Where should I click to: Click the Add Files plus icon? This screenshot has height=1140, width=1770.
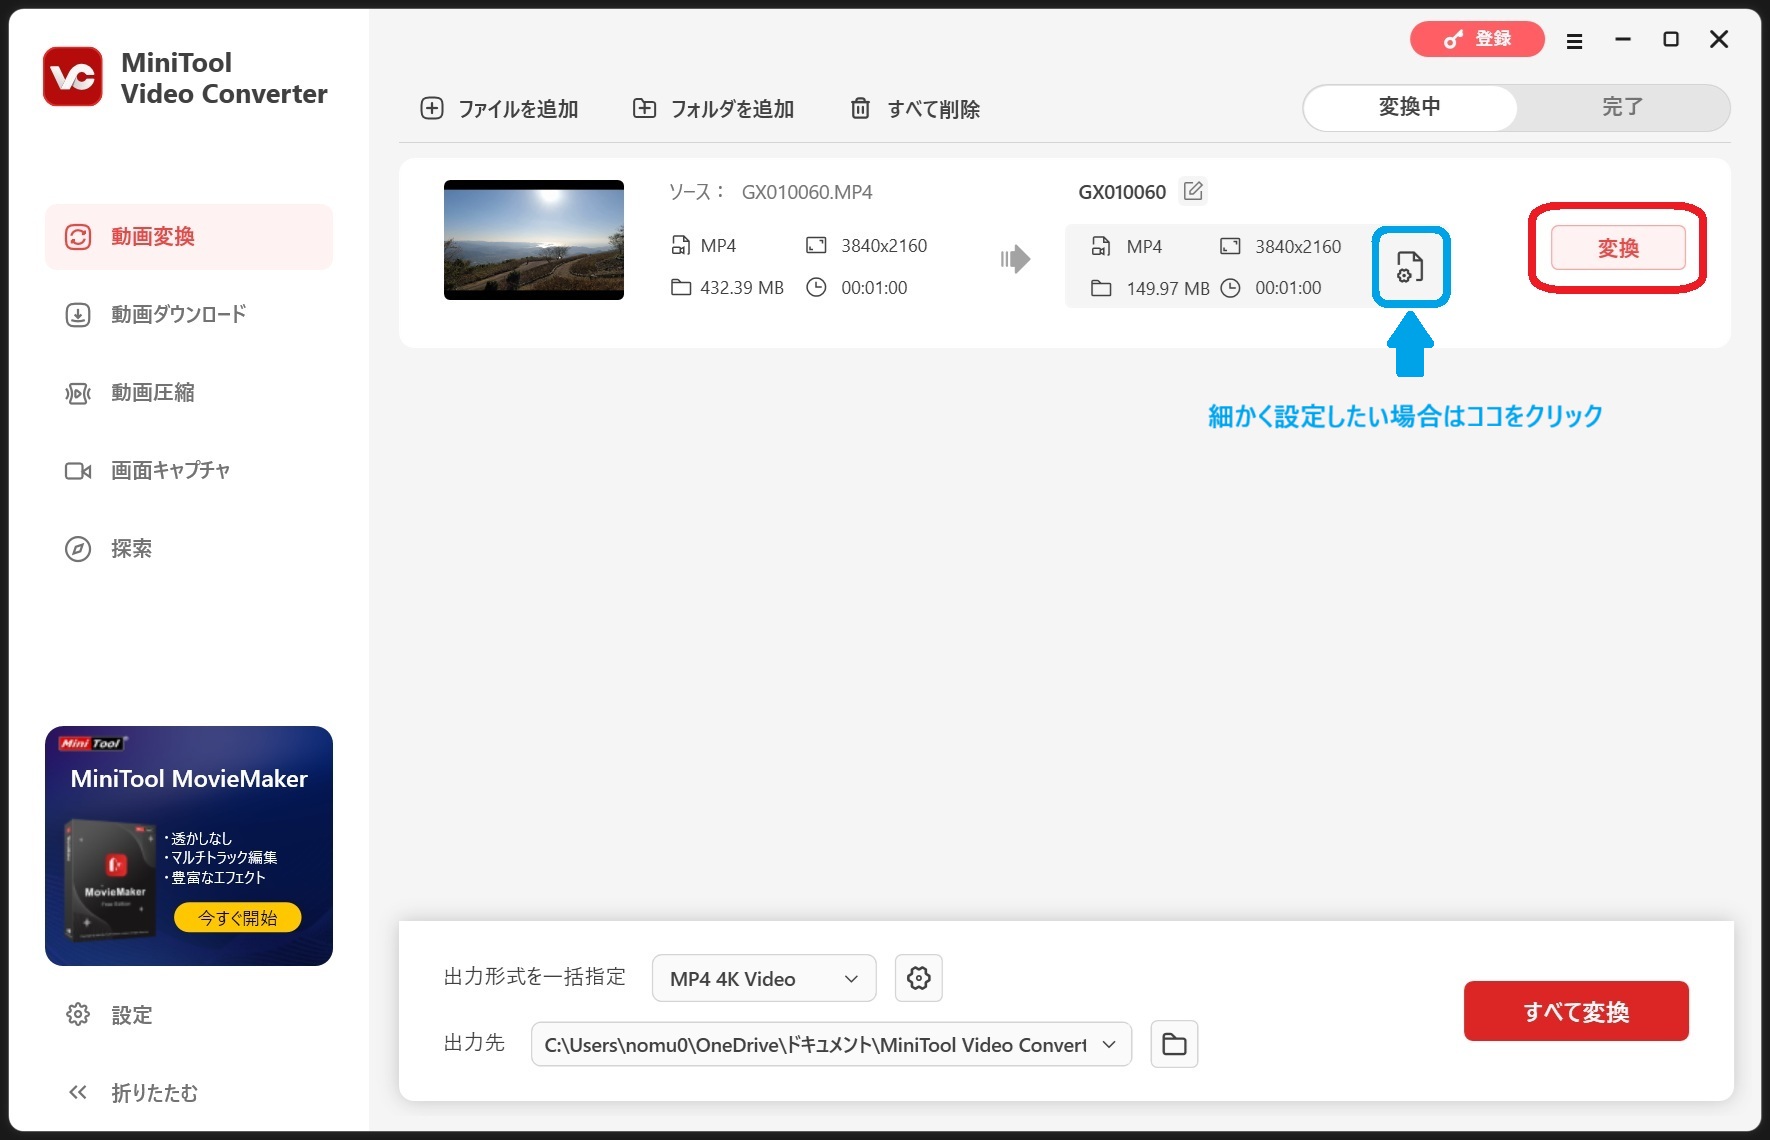point(432,109)
